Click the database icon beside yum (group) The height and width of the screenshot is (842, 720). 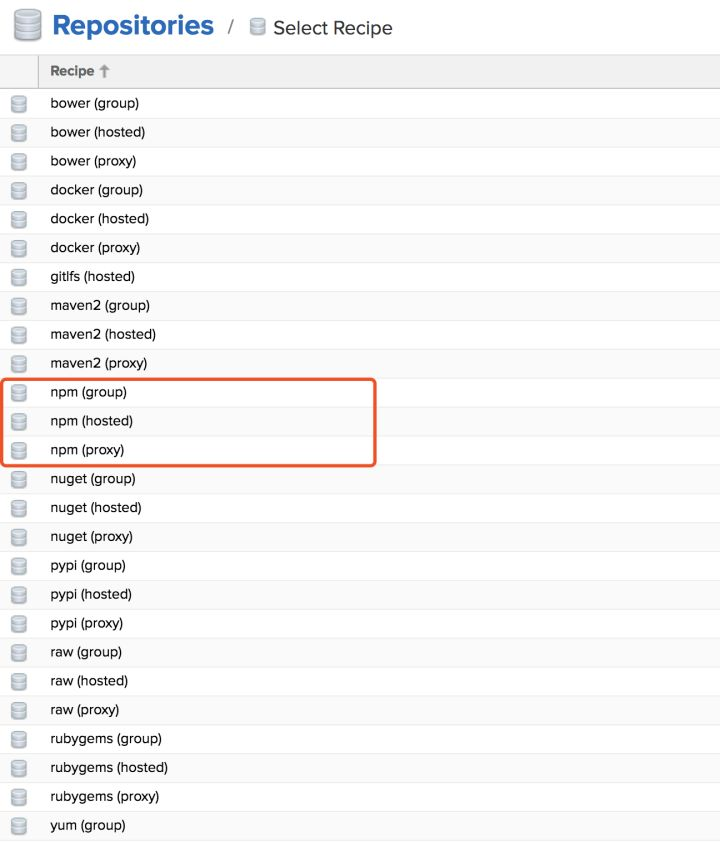(x=19, y=826)
